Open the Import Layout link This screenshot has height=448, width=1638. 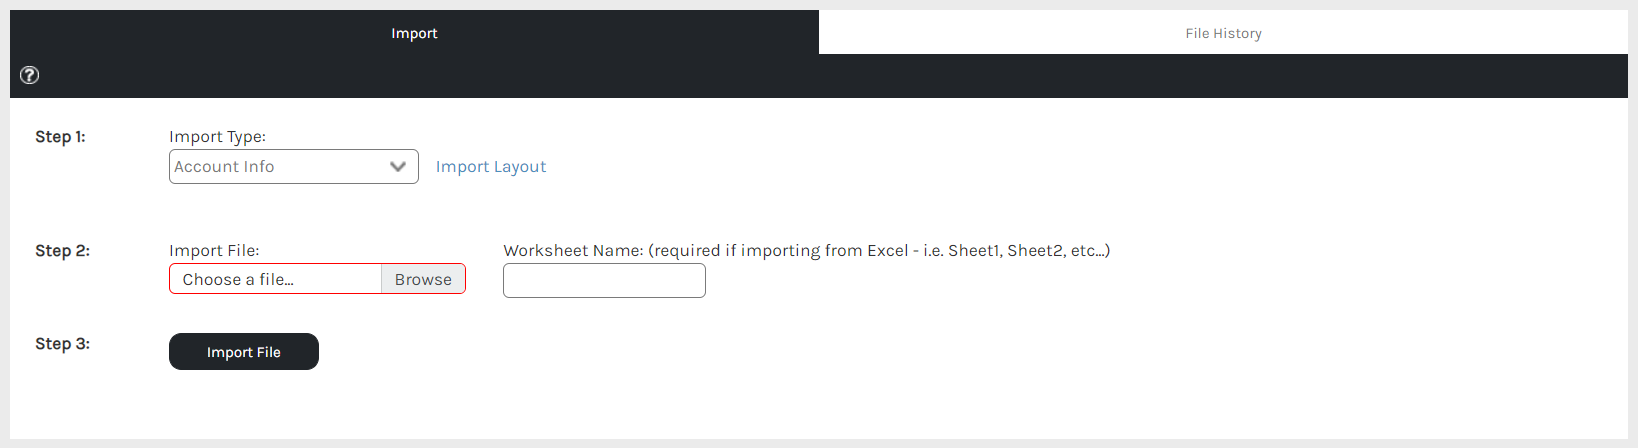pos(491,167)
